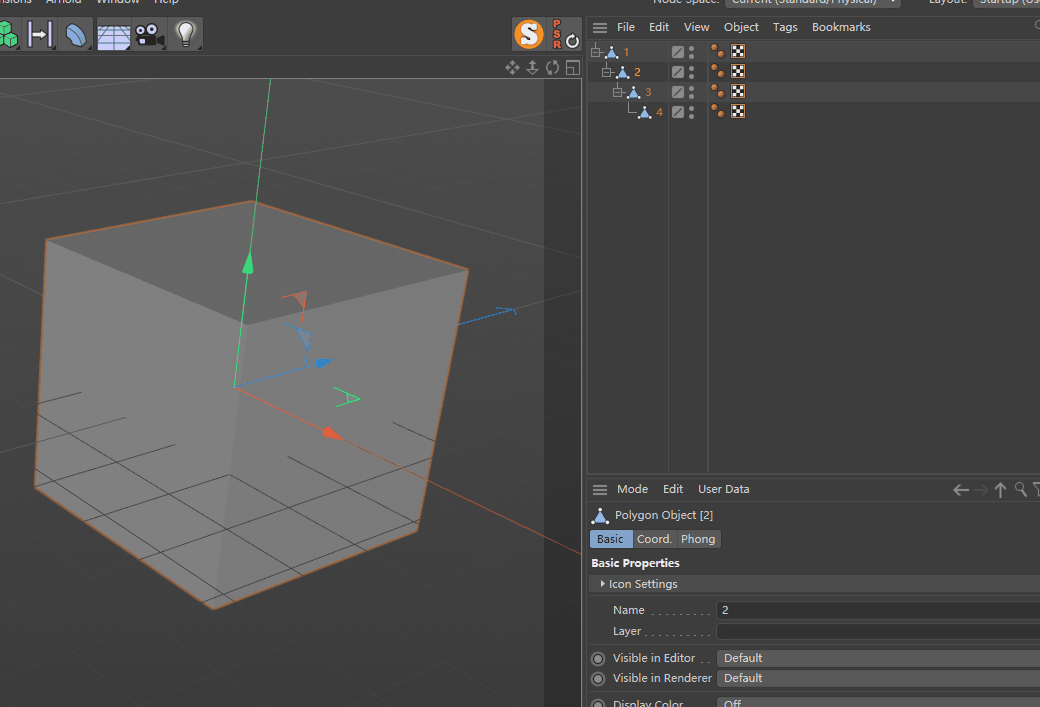Open the Object Manager hamburger menu
The image size is (1040, 707).
pyautogui.click(x=600, y=28)
